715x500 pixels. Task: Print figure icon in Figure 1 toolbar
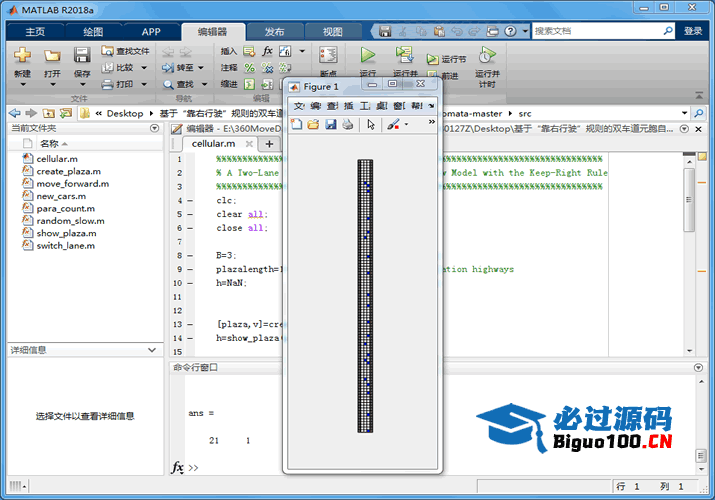(x=347, y=124)
